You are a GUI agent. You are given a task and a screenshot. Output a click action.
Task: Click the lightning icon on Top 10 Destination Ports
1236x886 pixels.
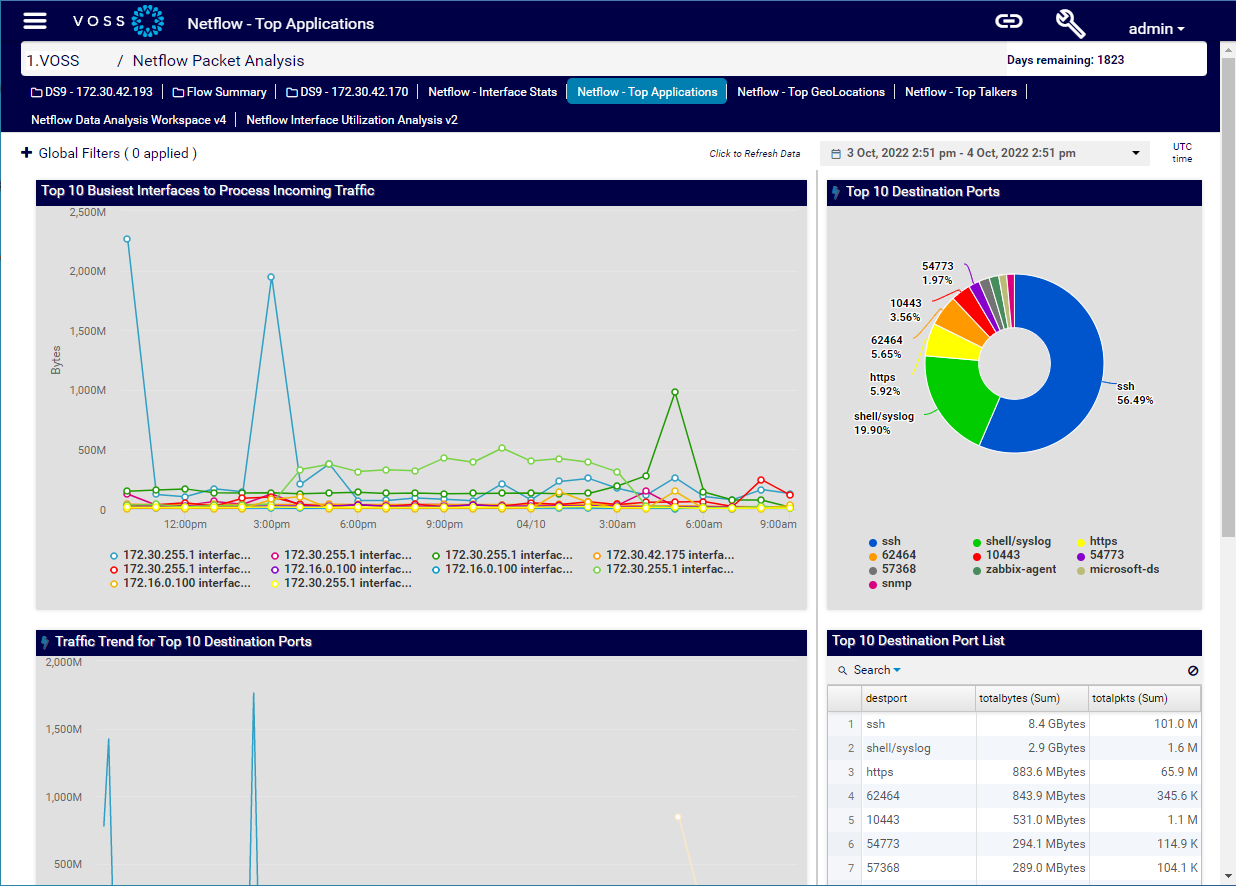835,191
